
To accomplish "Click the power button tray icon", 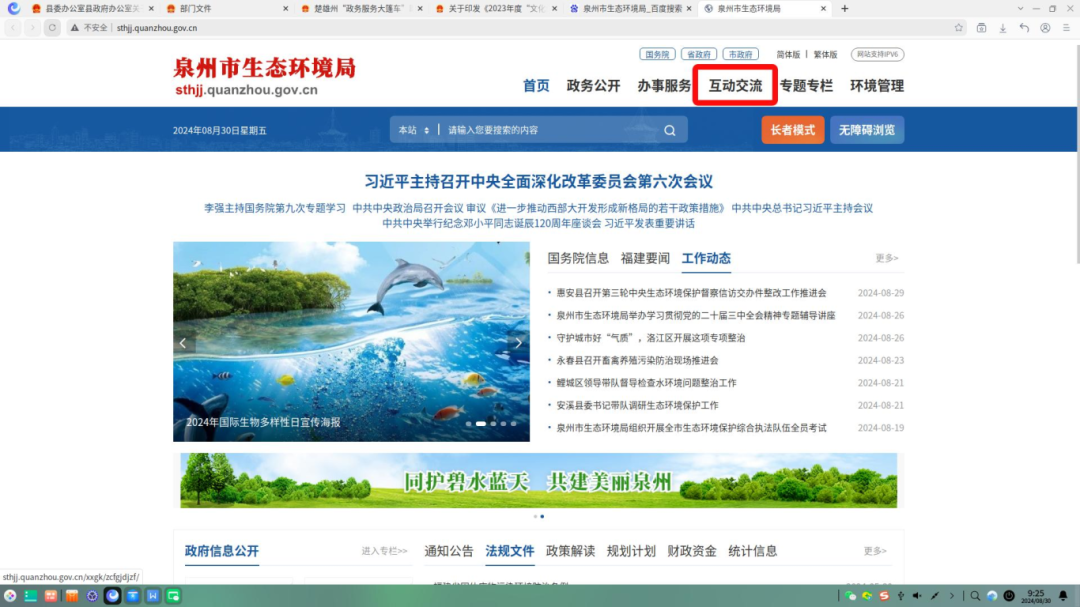I will (x=1009, y=596).
